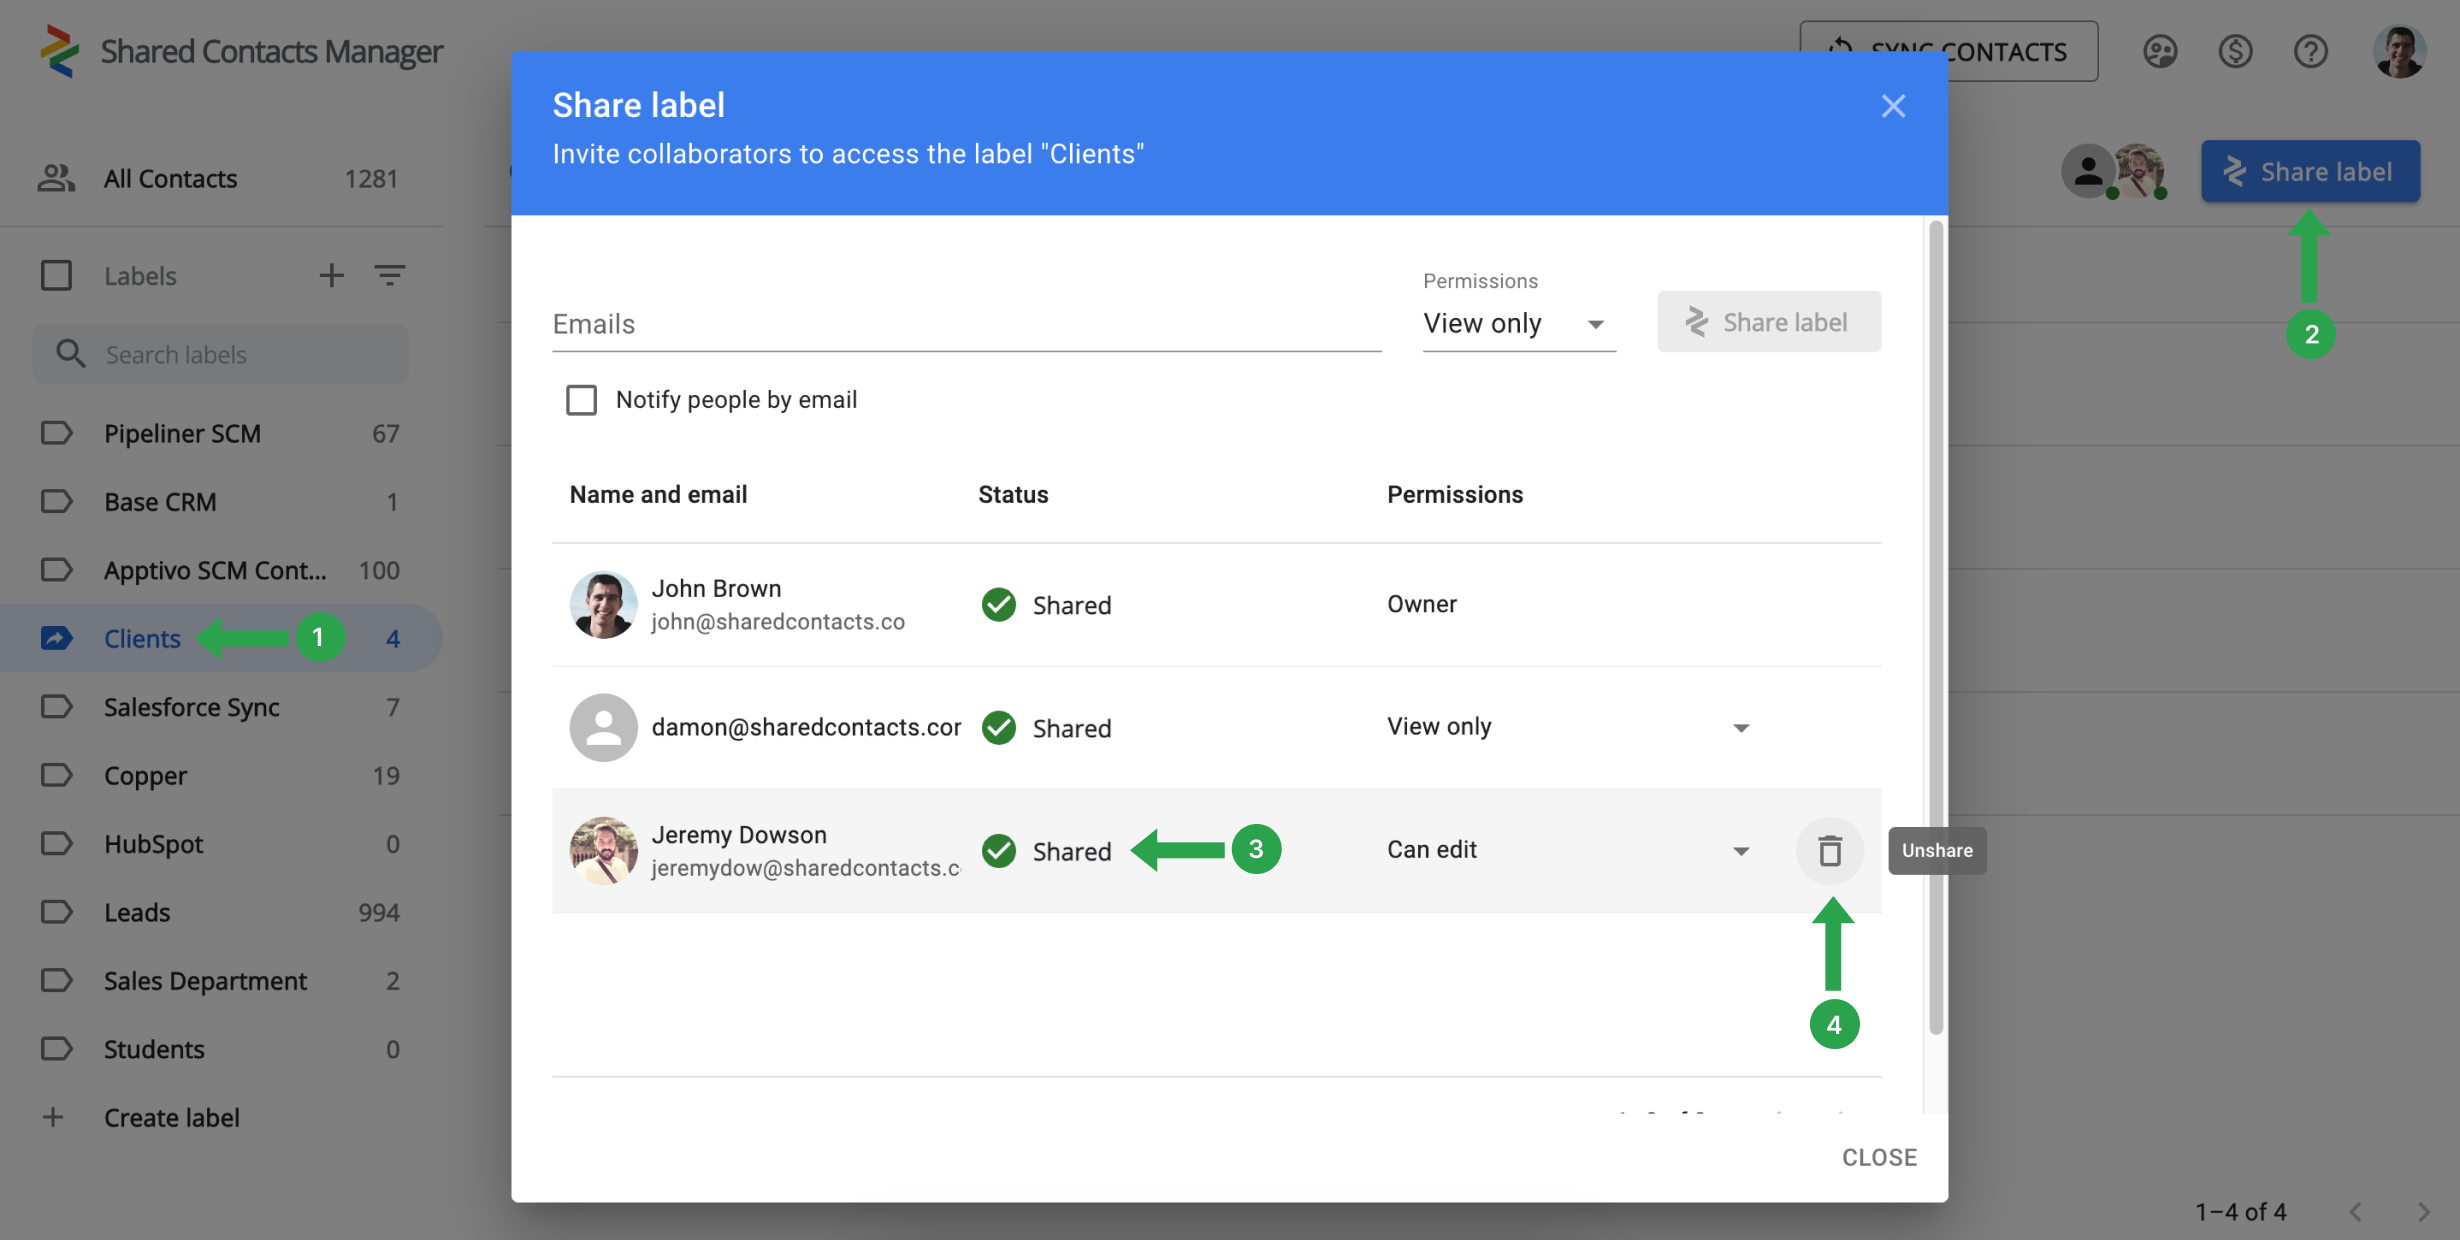The height and width of the screenshot is (1240, 2460).
Task: Click the Unshare trash icon for Jeremy Dowson
Action: pos(1829,851)
